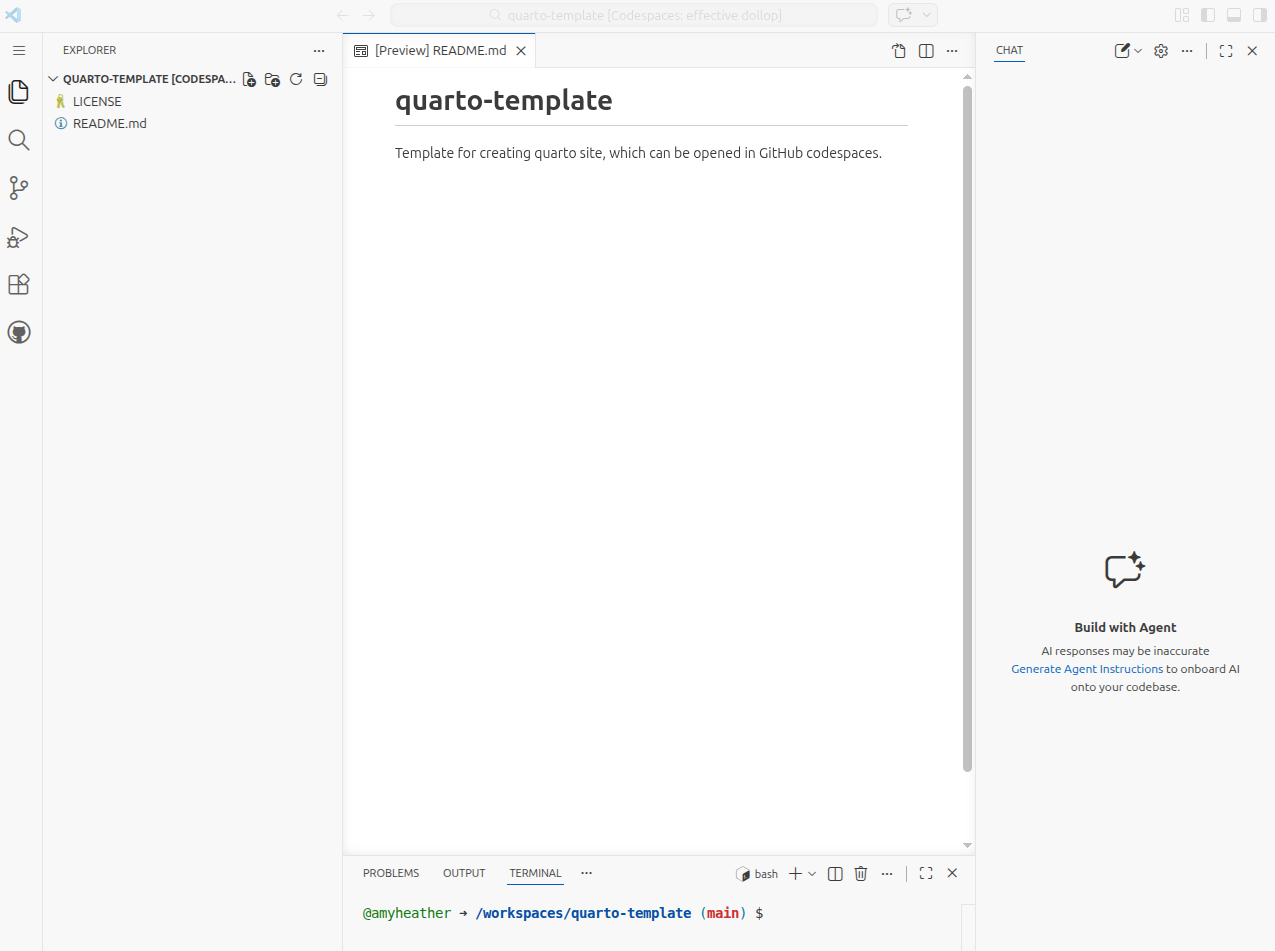Collapse the QUARTO-TEMPLATE folder chevron
The height and width of the screenshot is (951, 1275).
pyautogui.click(x=52, y=78)
